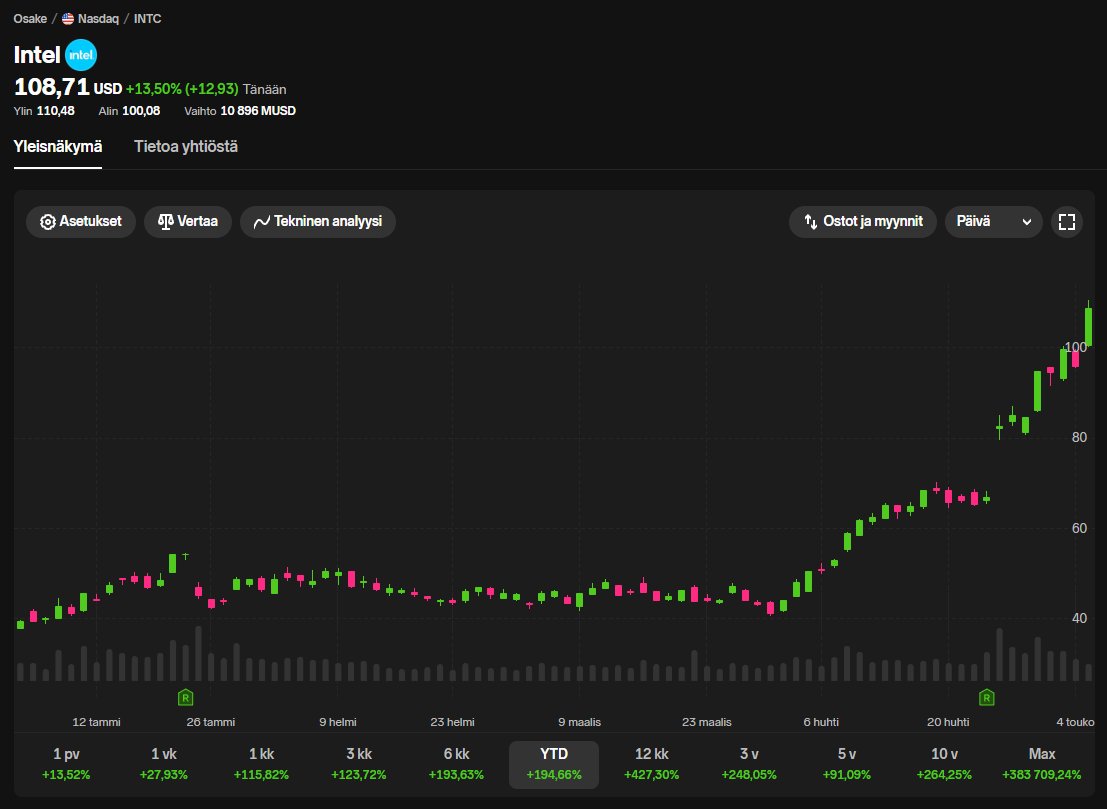
Task: Select the 3 kk time range
Action: [359, 764]
